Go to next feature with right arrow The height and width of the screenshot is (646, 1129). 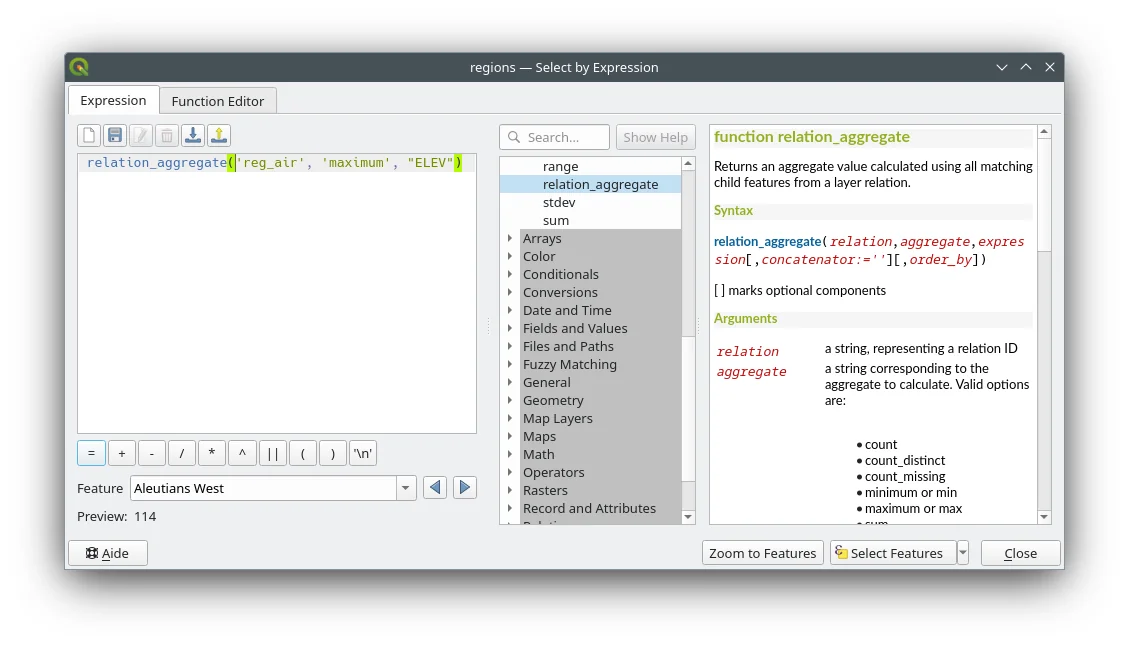point(464,488)
